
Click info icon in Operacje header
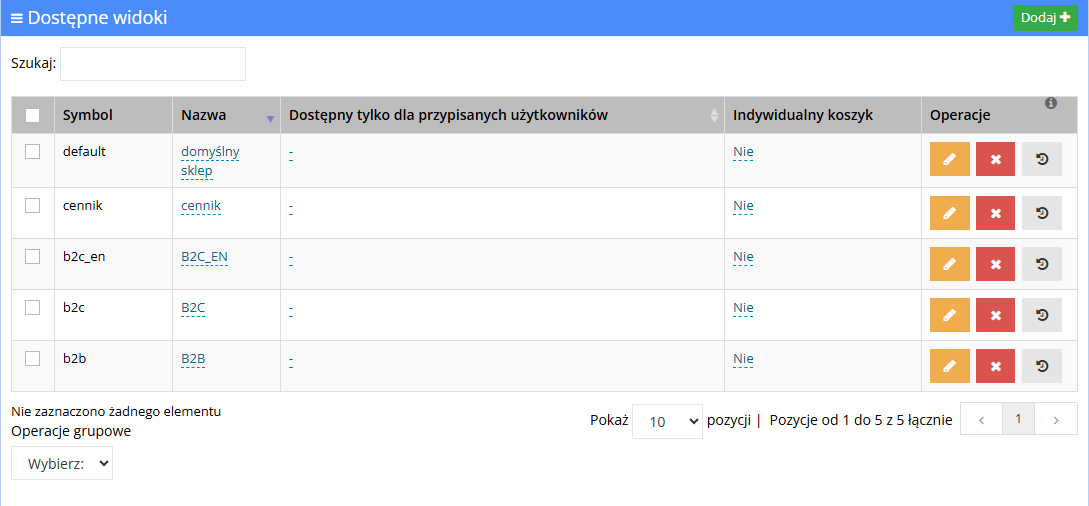pos(1051,103)
